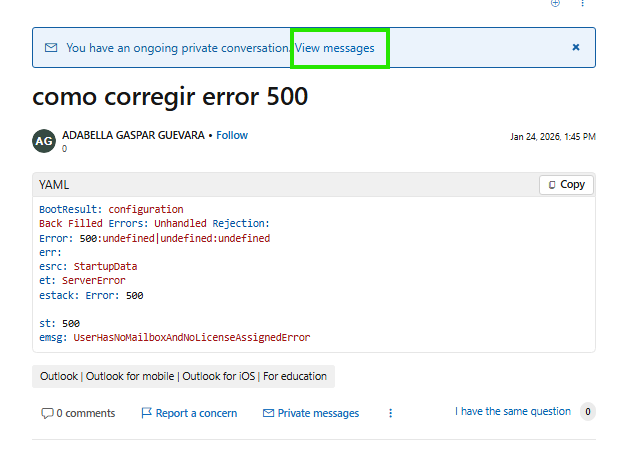Click the top-right plus circle icon
This screenshot has width=617, height=454.
click(x=555, y=4)
